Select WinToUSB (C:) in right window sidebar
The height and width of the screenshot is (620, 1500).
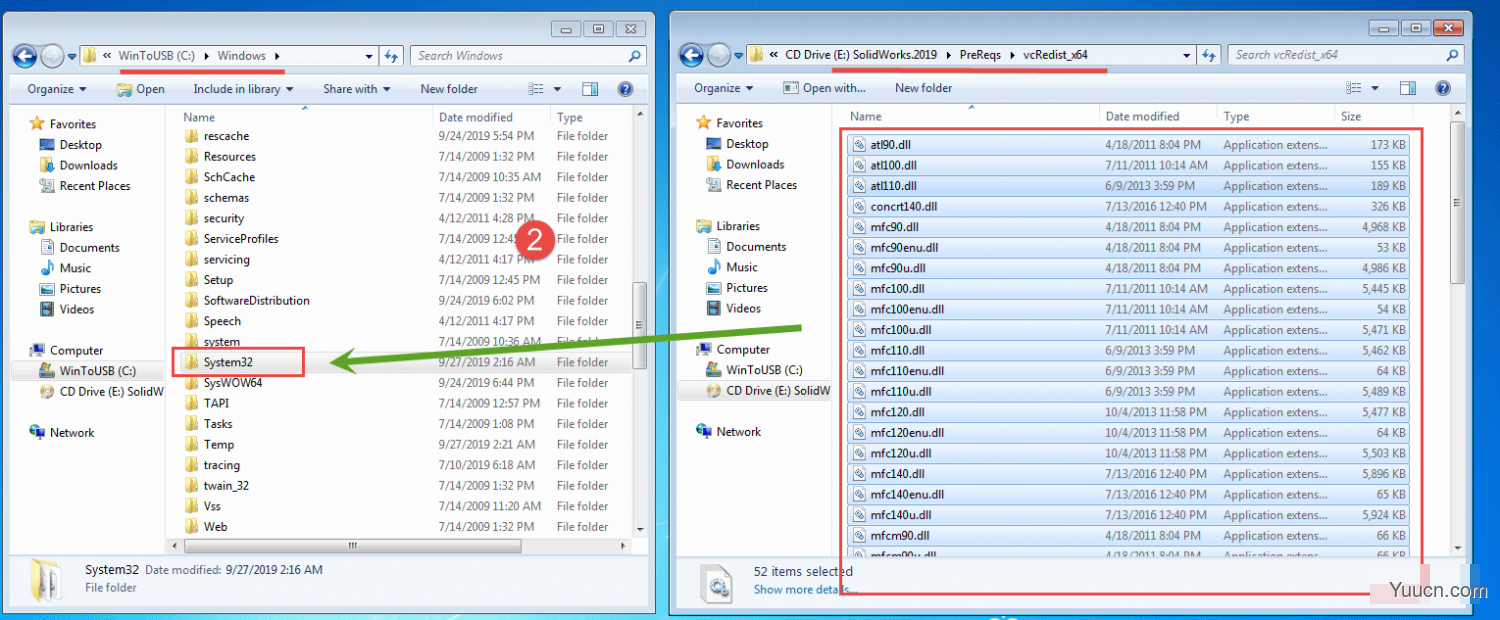coord(755,370)
